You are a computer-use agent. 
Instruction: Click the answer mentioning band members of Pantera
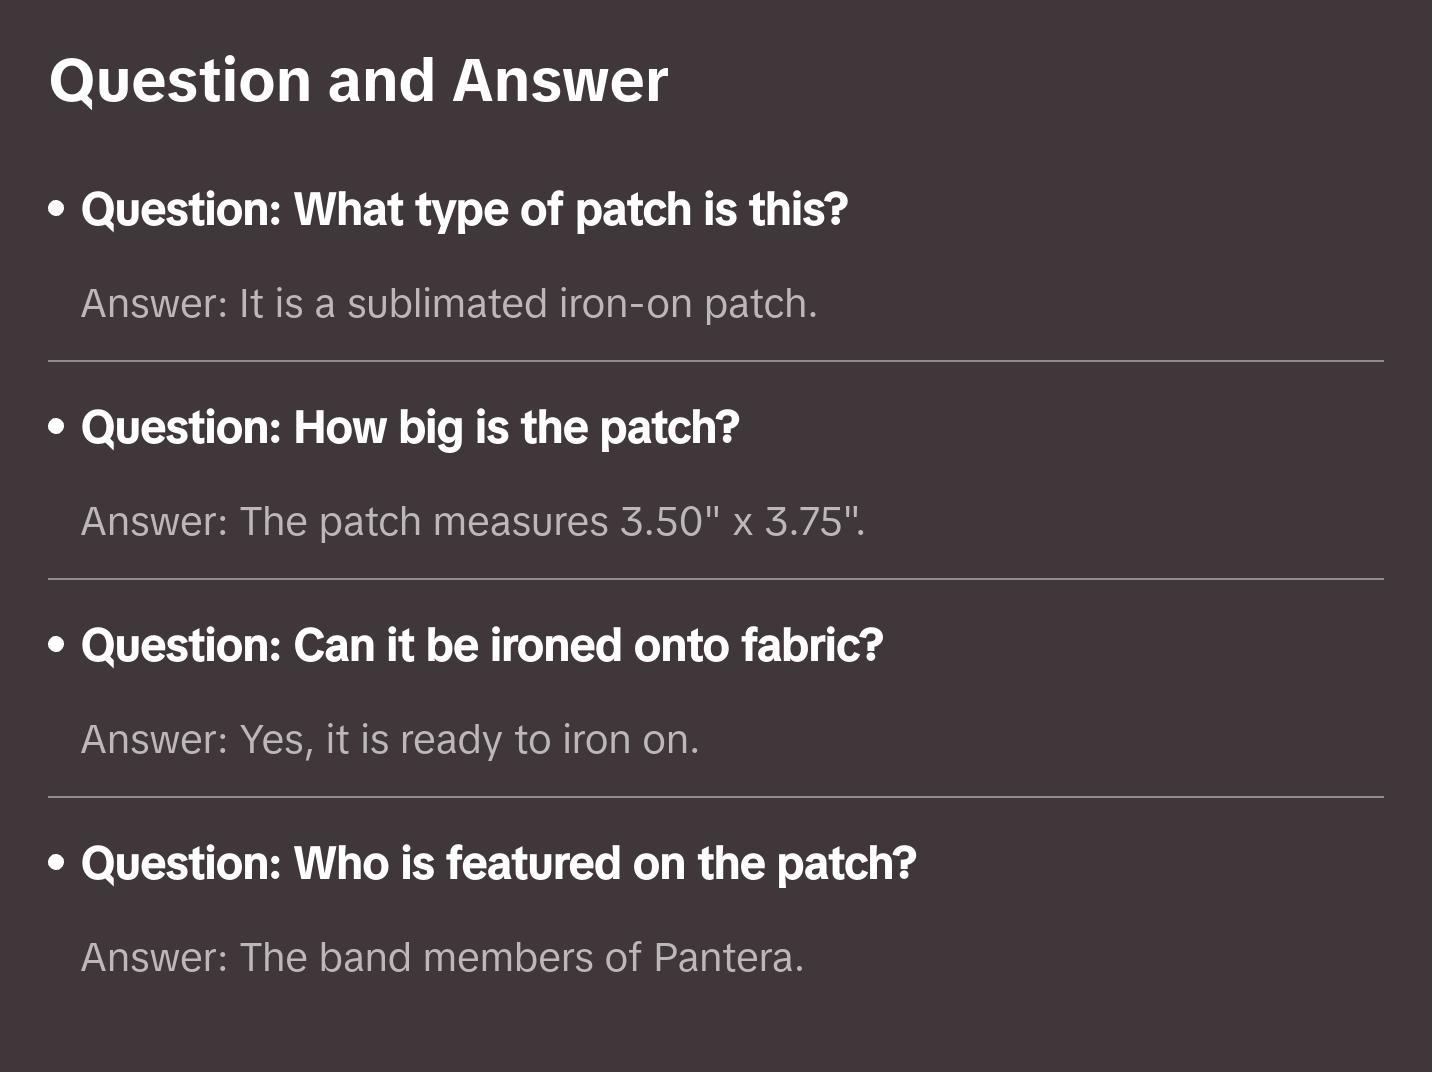tap(442, 958)
